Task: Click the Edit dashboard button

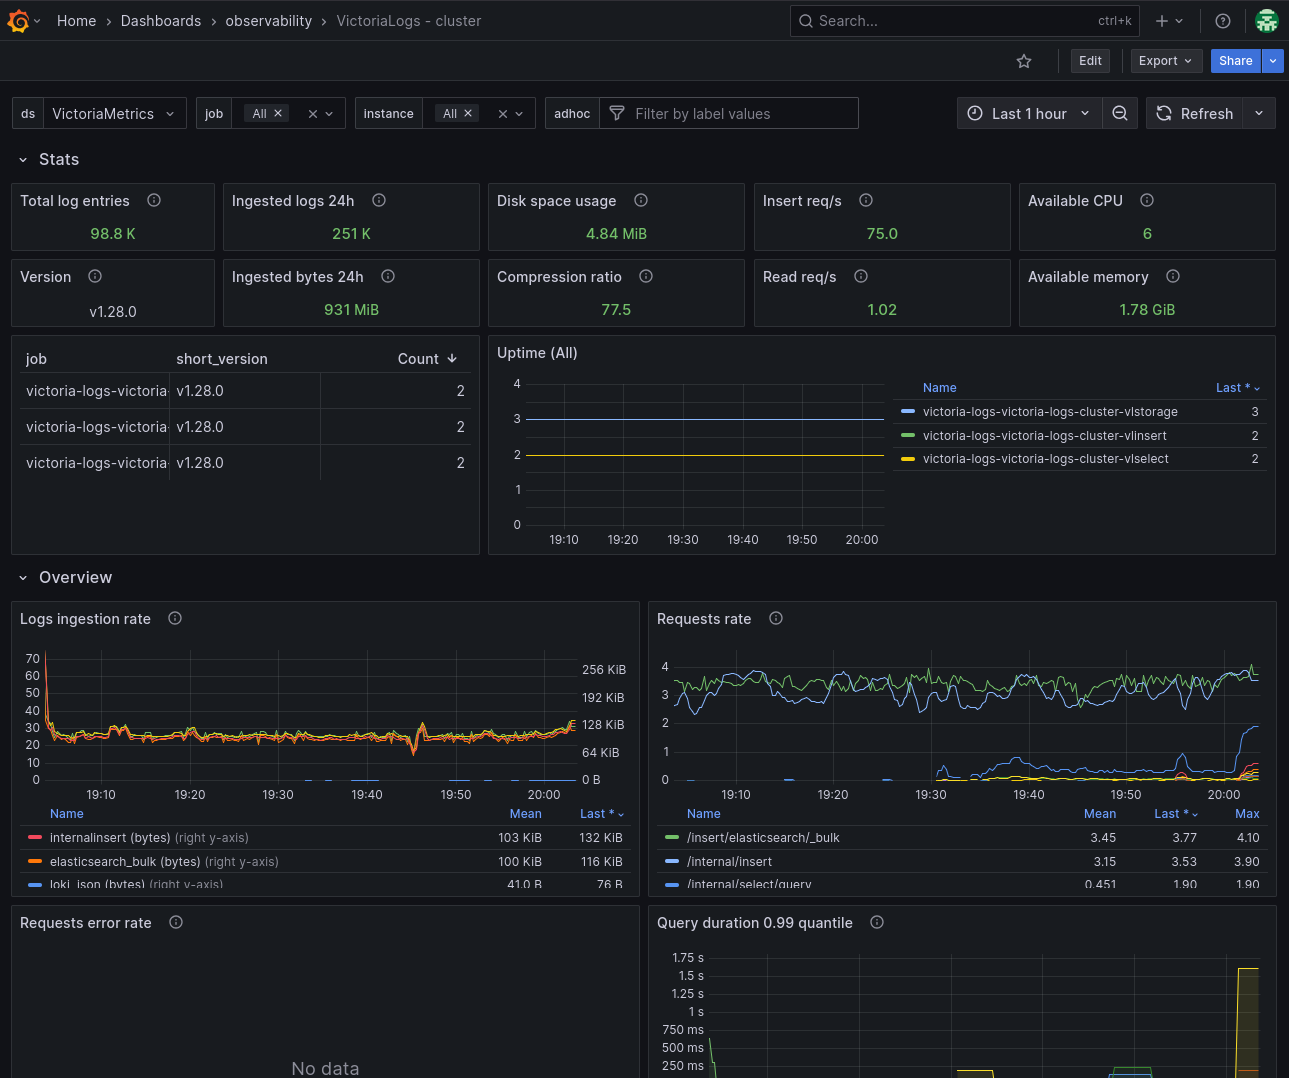Action: 1090,61
